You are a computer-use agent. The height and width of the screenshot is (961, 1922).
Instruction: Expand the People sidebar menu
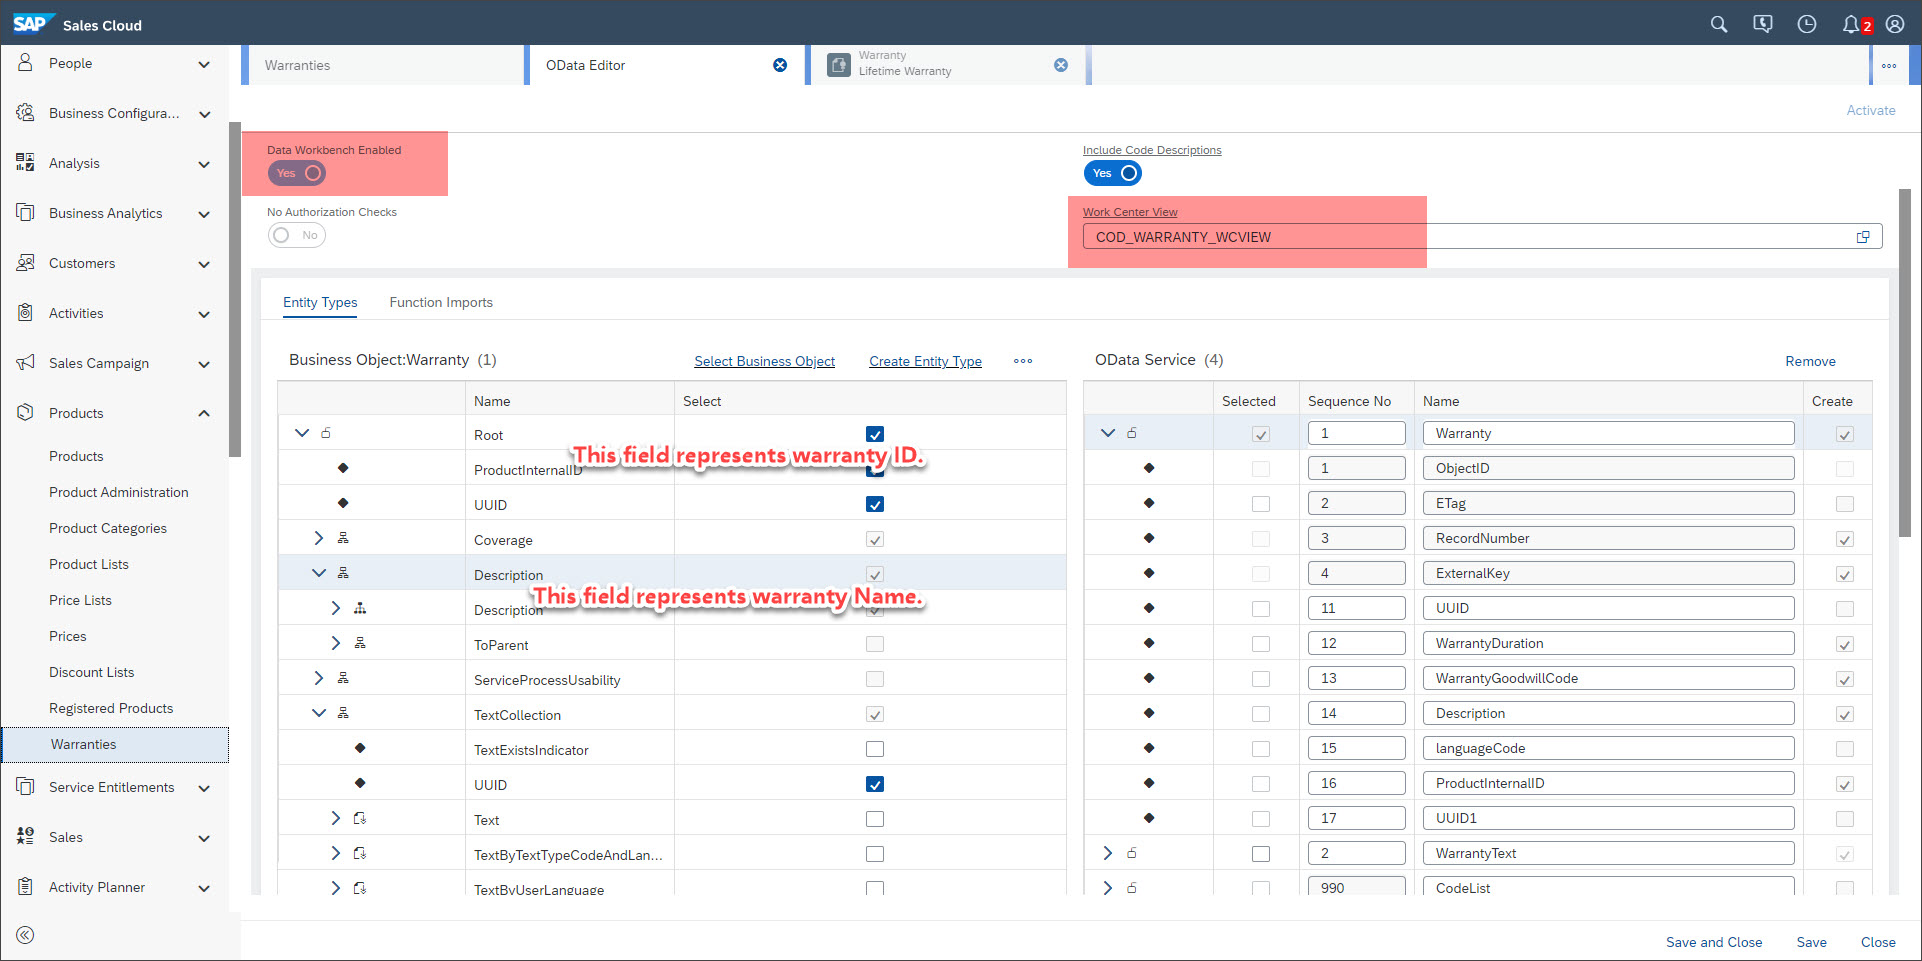click(204, 64)
